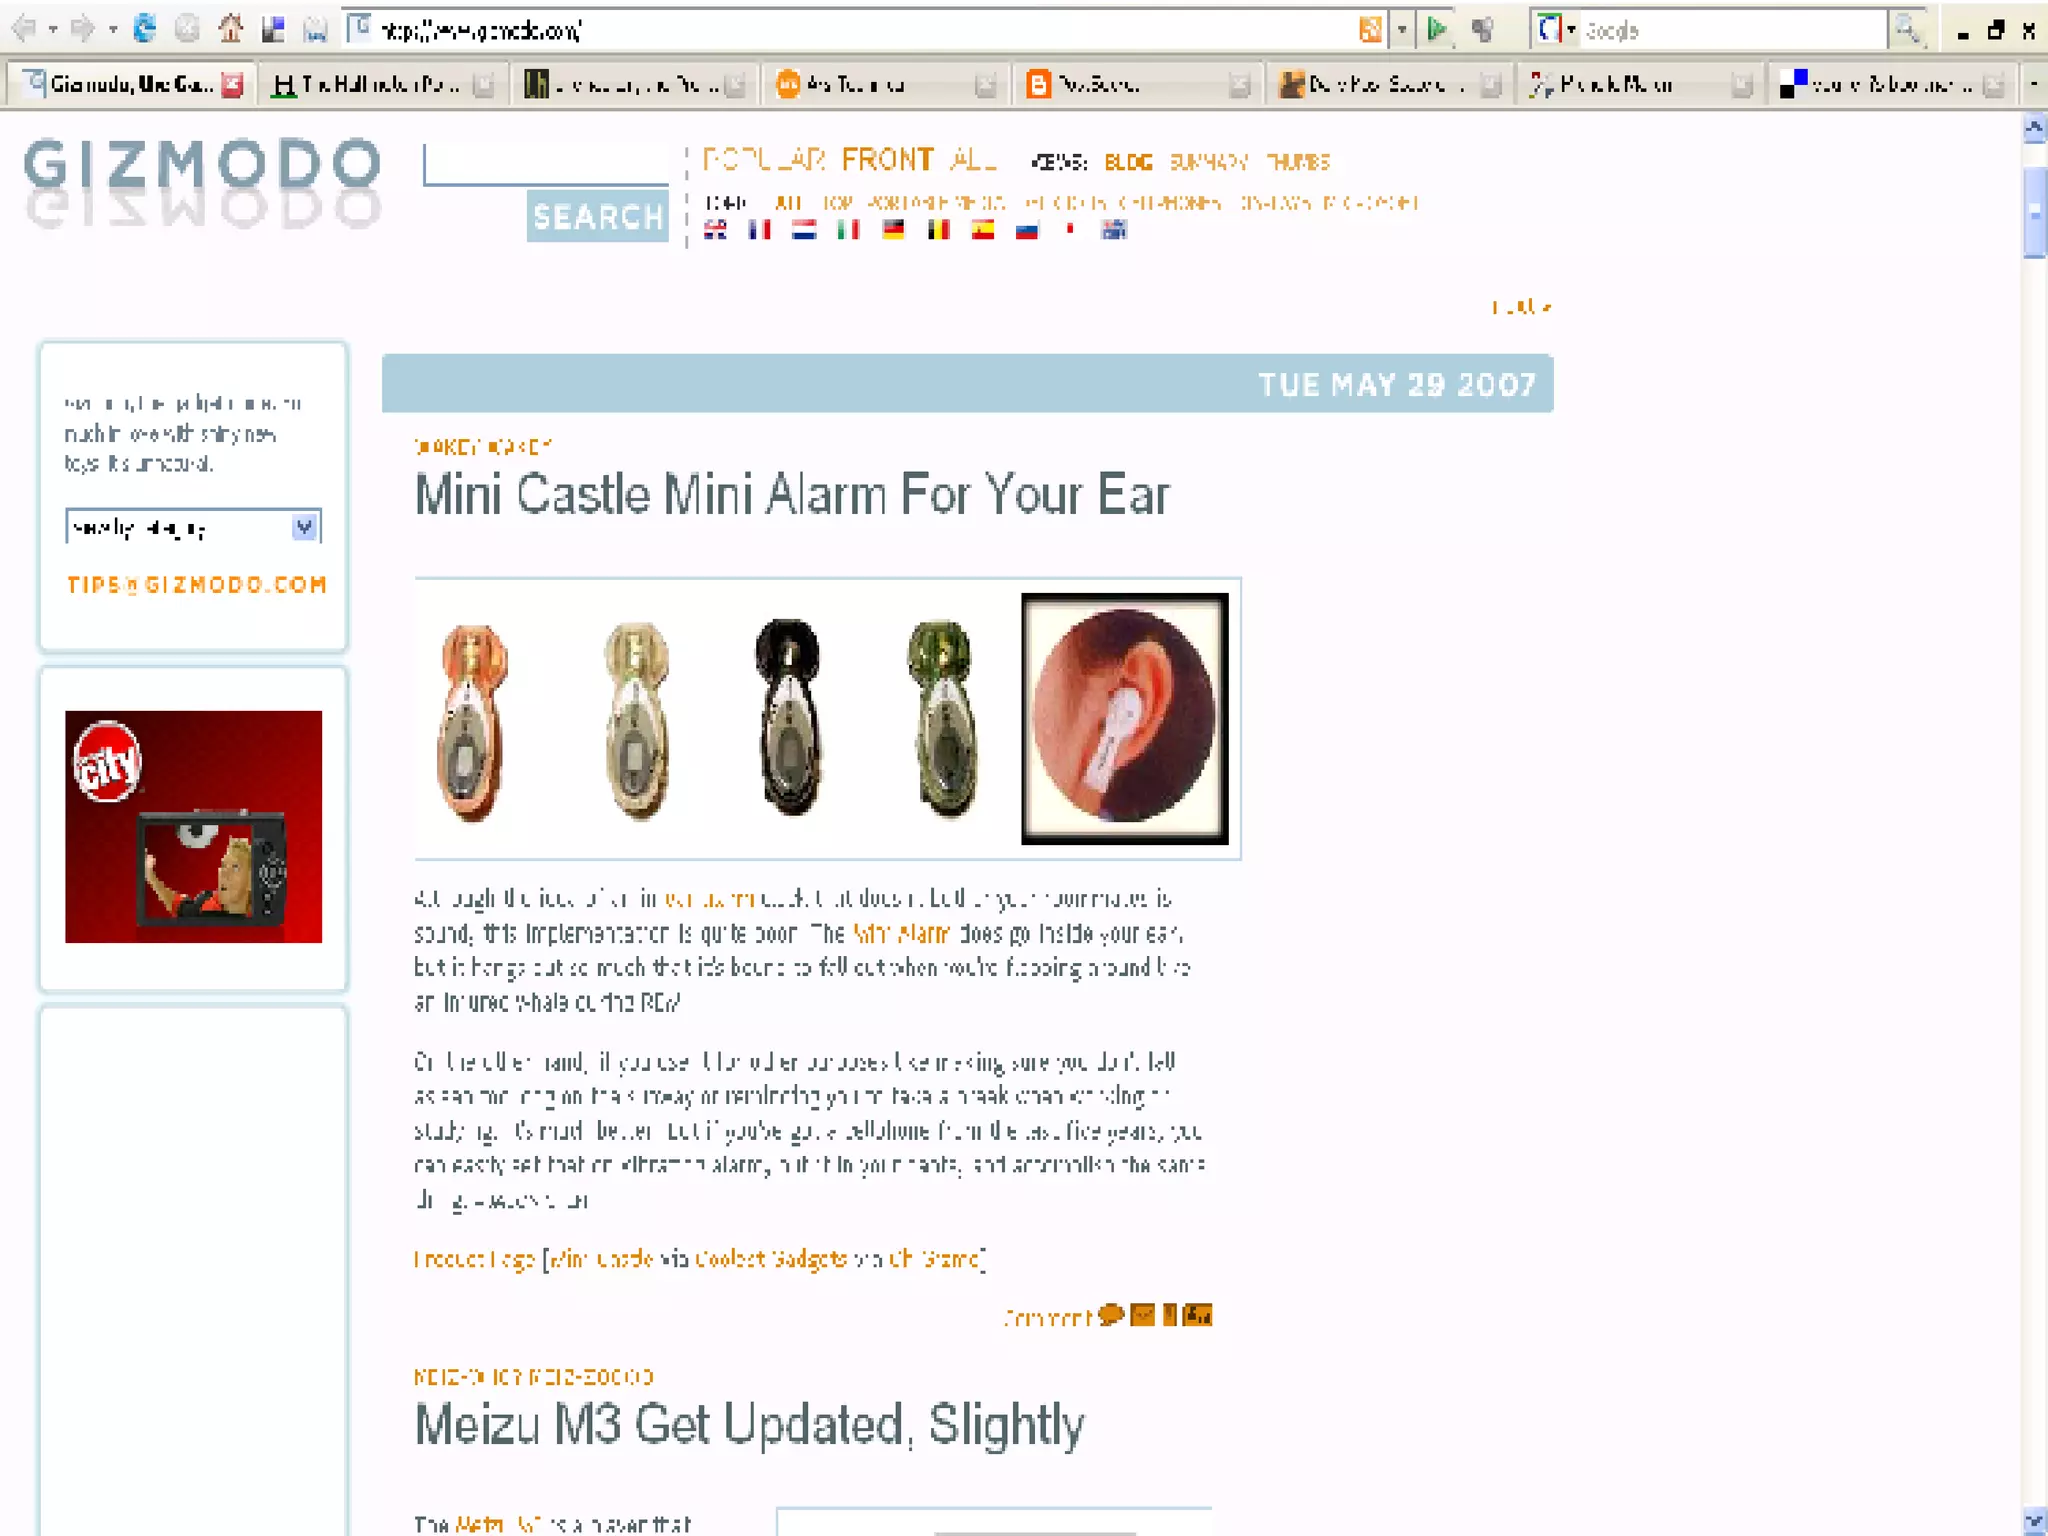
Task: Click the Reload page icon
Action: coord(145,29)
